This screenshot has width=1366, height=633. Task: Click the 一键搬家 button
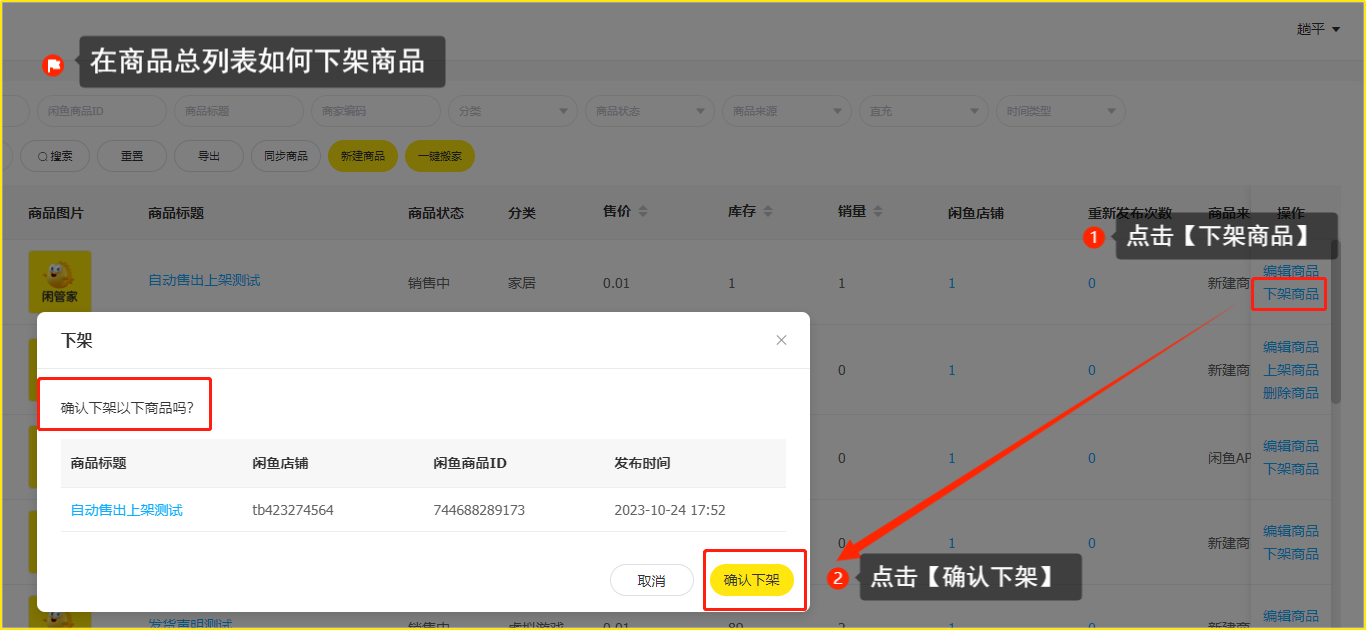[x=439, y=156]
